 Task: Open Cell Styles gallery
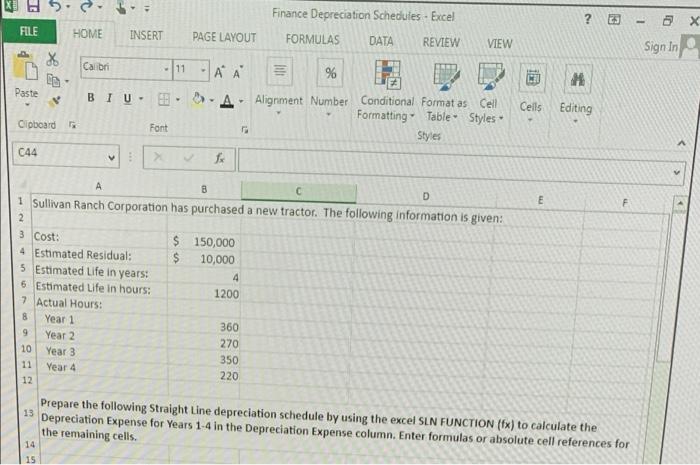click(x=488, y=94)
